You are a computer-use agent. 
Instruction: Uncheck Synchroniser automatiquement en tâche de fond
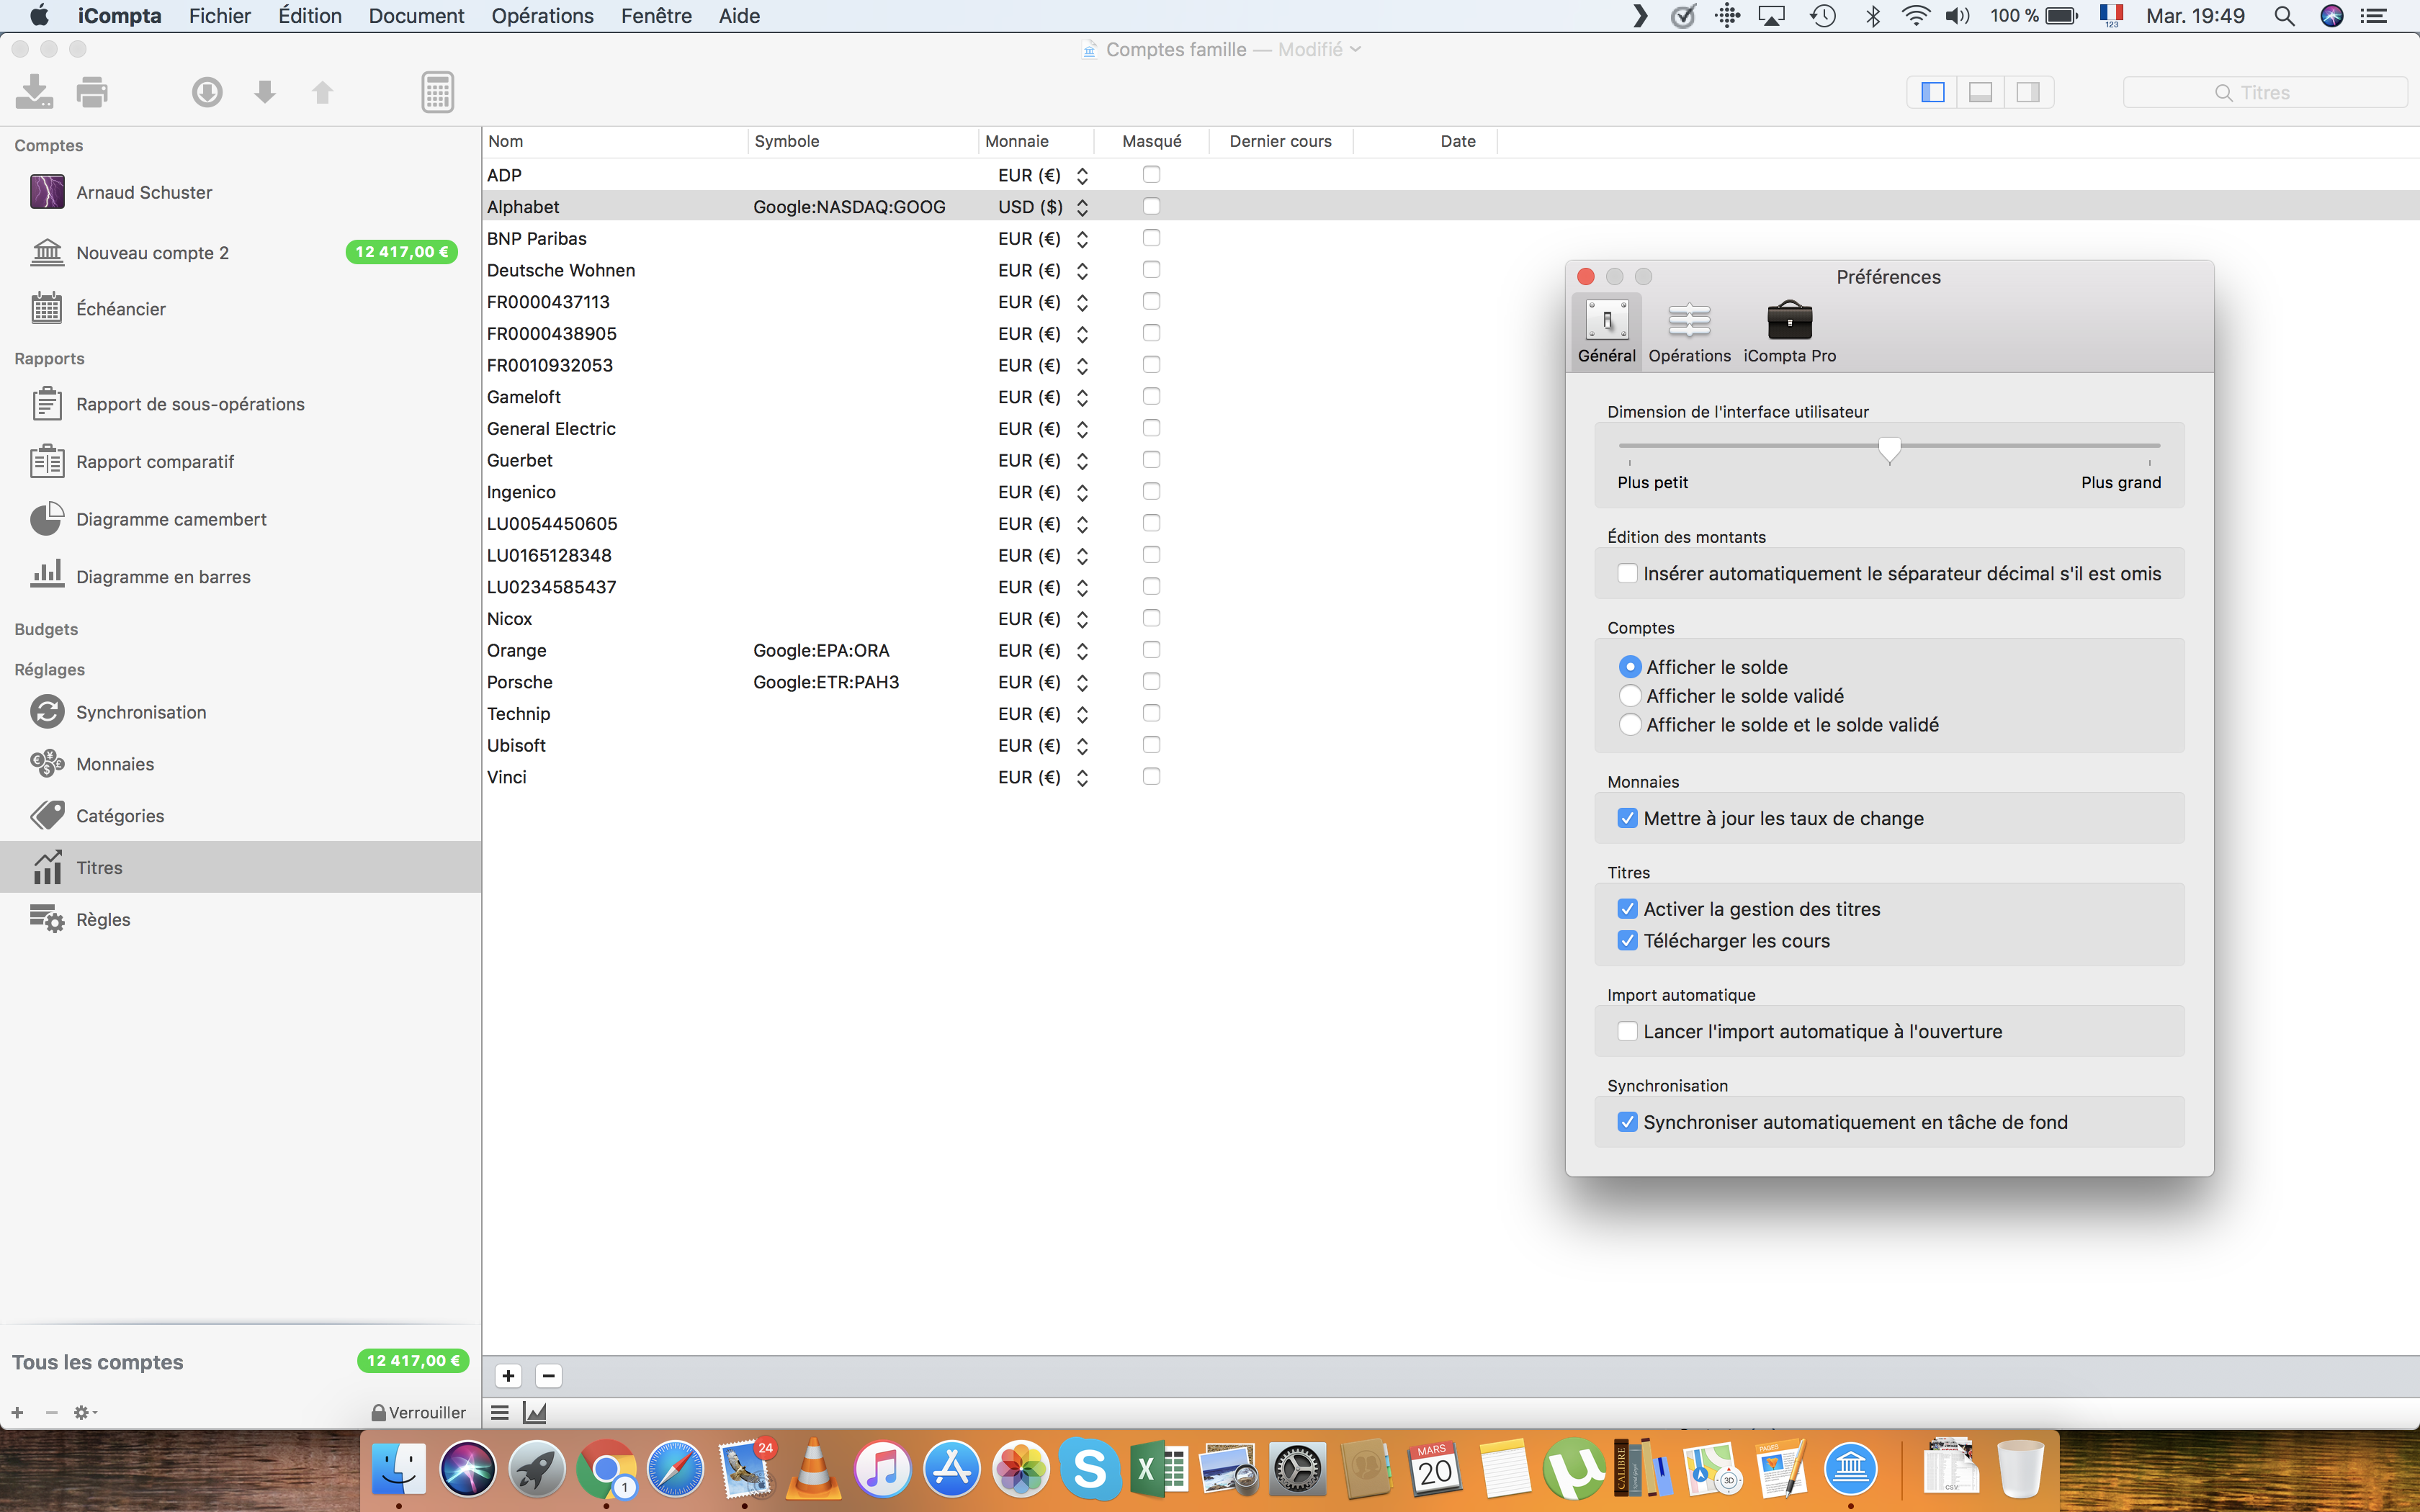coord(1627,1122)
